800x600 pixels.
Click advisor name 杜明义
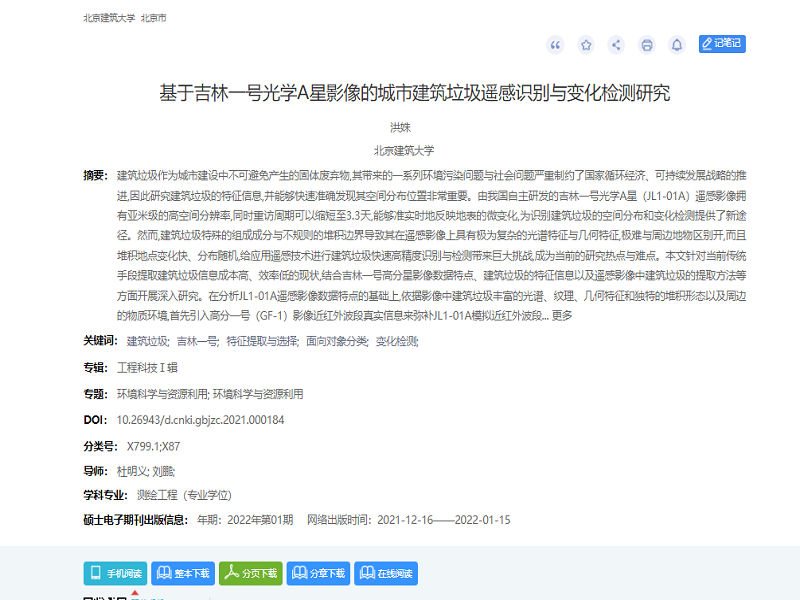pyautogui.click(x=133, y=470)
